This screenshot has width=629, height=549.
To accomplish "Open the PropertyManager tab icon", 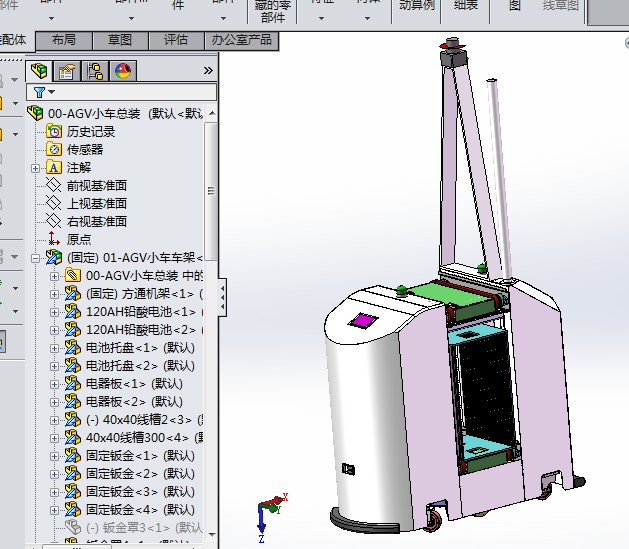I will (68, 71).
